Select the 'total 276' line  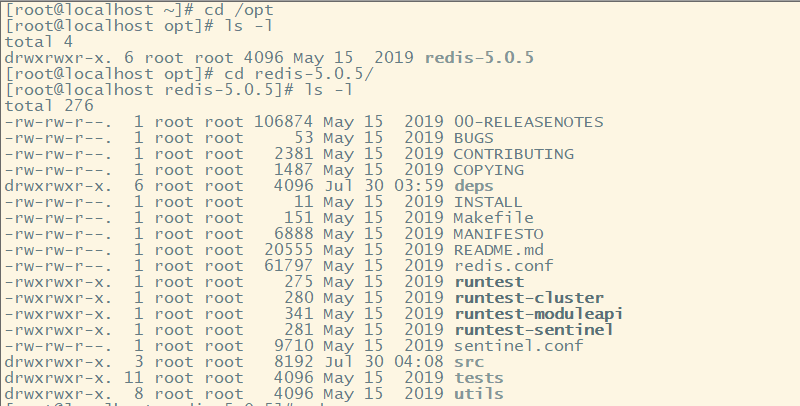click(x=49, y=106)
